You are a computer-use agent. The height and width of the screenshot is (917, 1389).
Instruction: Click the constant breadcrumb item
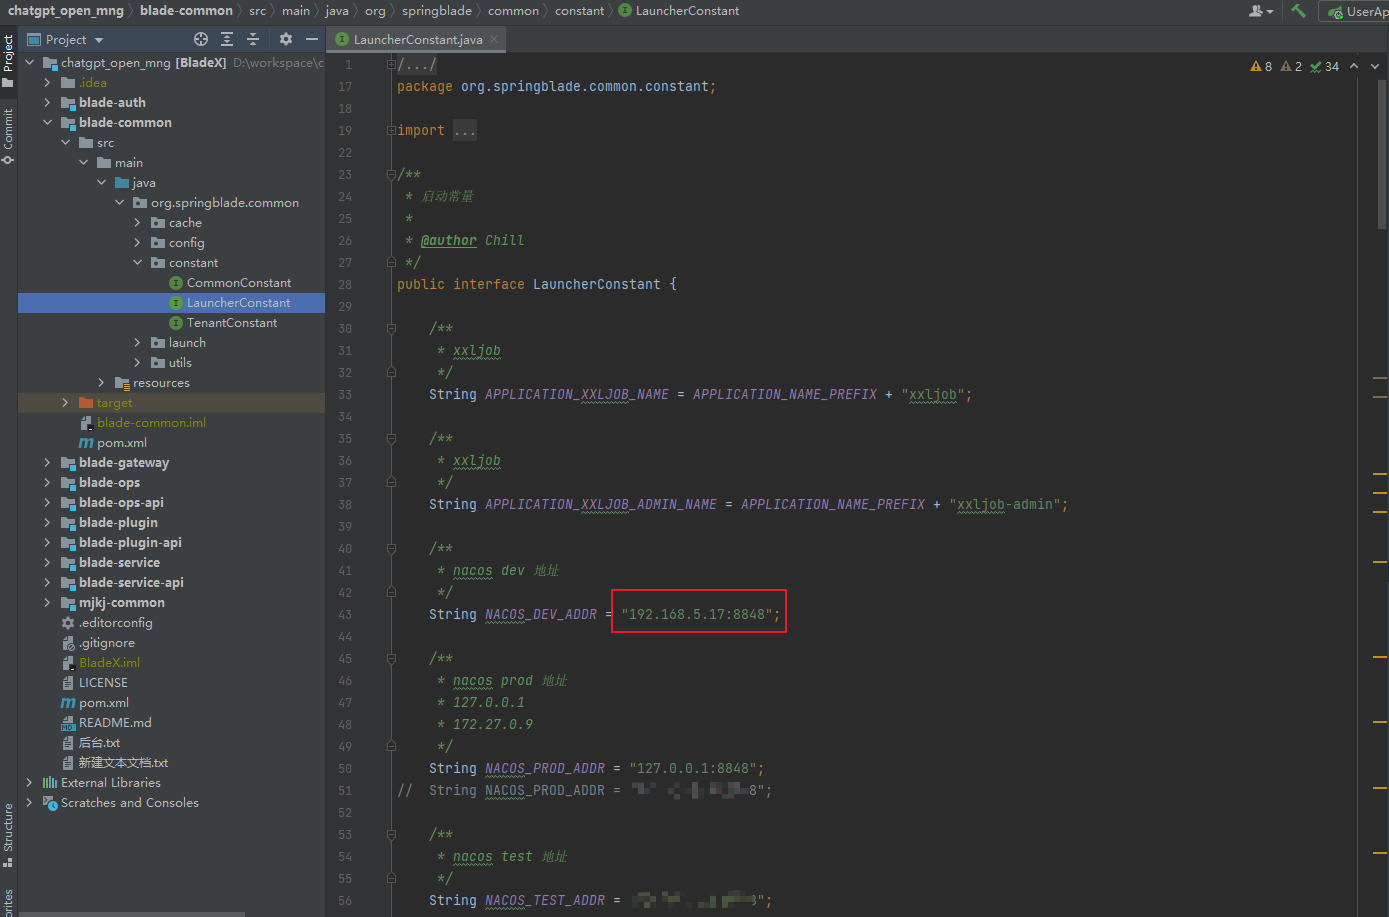(x=579, y=11)
